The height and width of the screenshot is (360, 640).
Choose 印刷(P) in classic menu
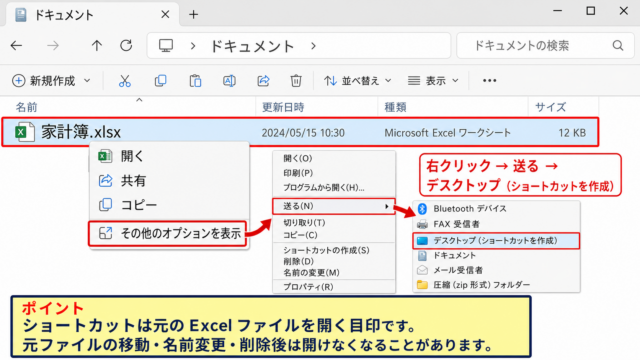334,173
